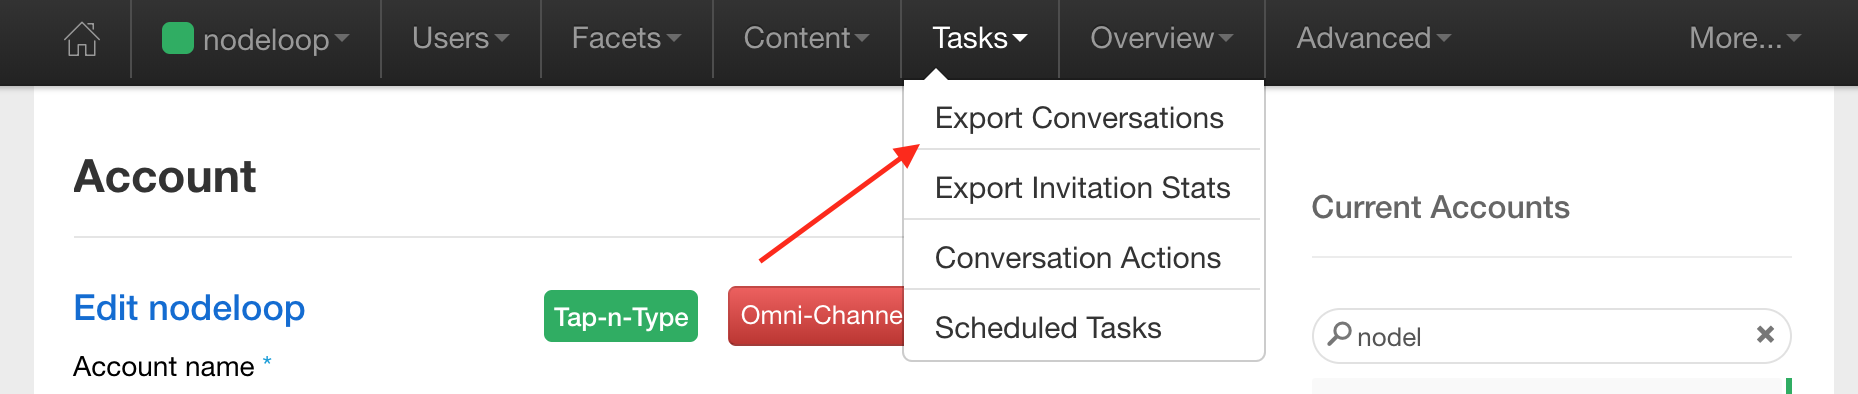1858x394 pixels.
Task: Focus the Current Accounts search field
Action: point(1551,336)
